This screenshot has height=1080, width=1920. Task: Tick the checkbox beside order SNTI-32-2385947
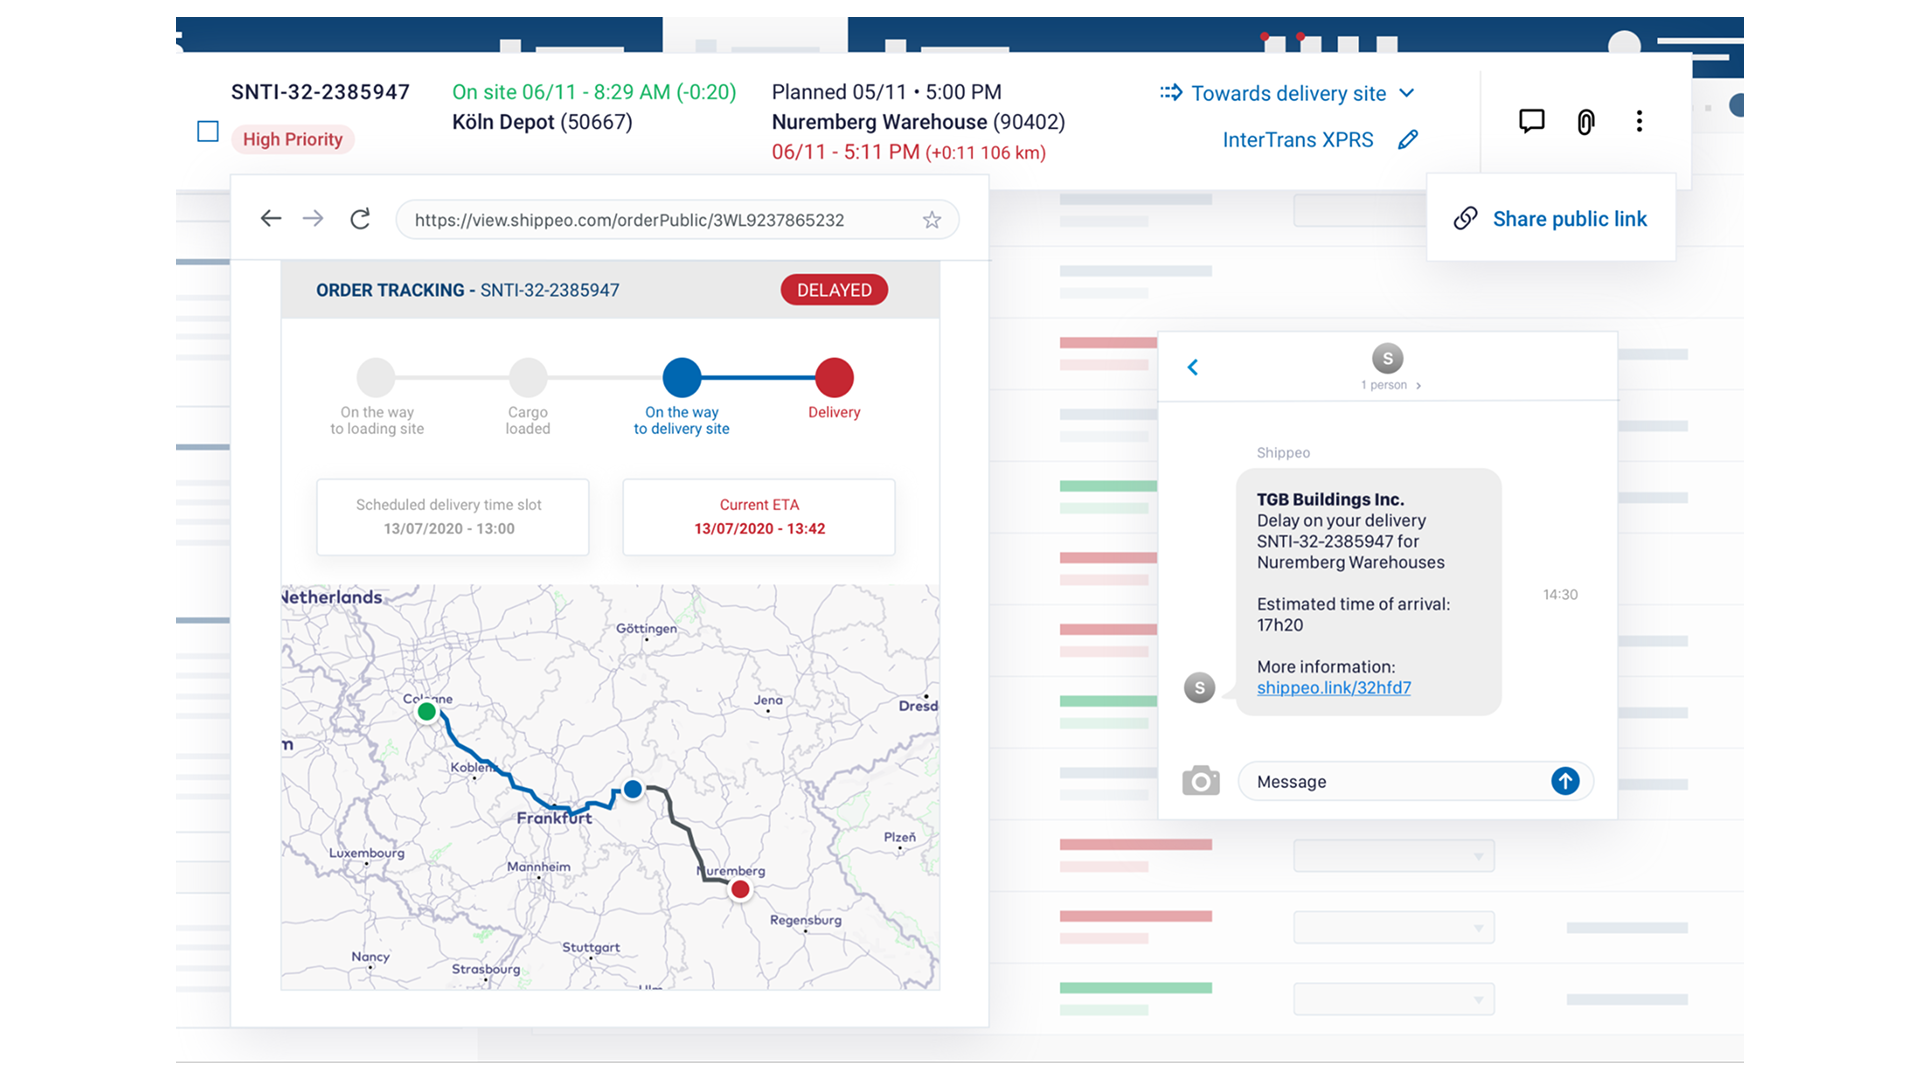pos(208,131)
